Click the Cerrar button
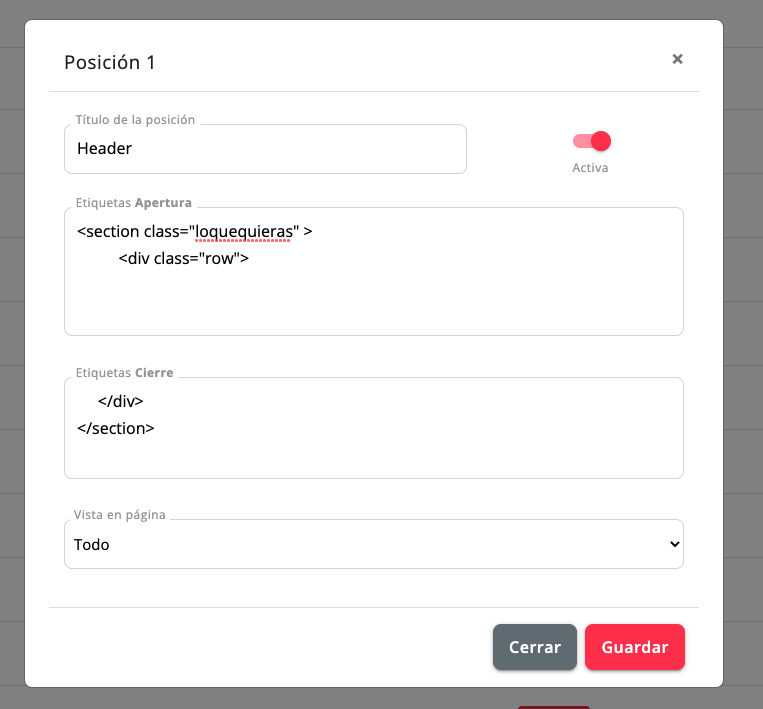 pyautogui.click(x=535, y=647)
